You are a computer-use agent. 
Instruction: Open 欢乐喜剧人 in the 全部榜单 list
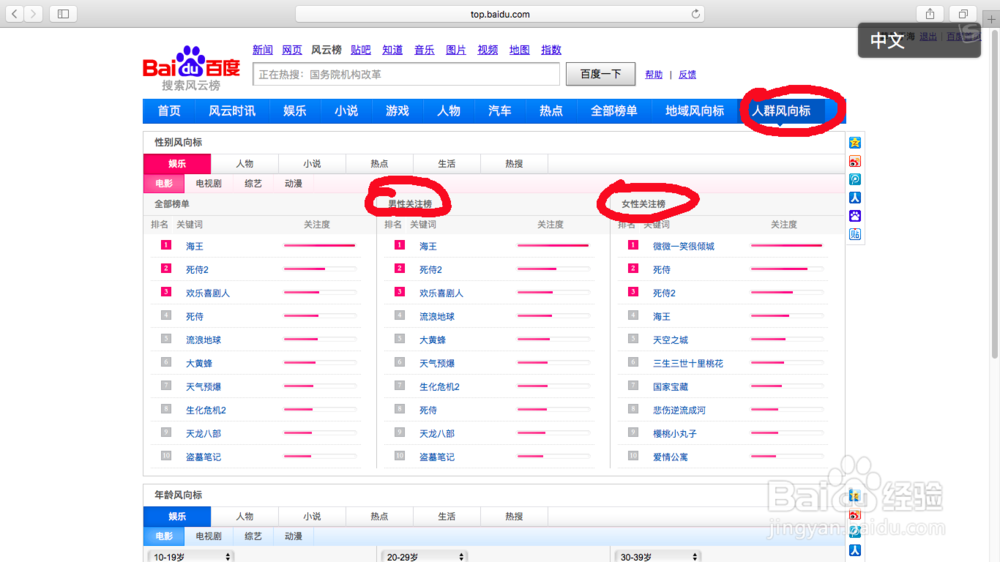pyautogui.click(x=208, y=293)
